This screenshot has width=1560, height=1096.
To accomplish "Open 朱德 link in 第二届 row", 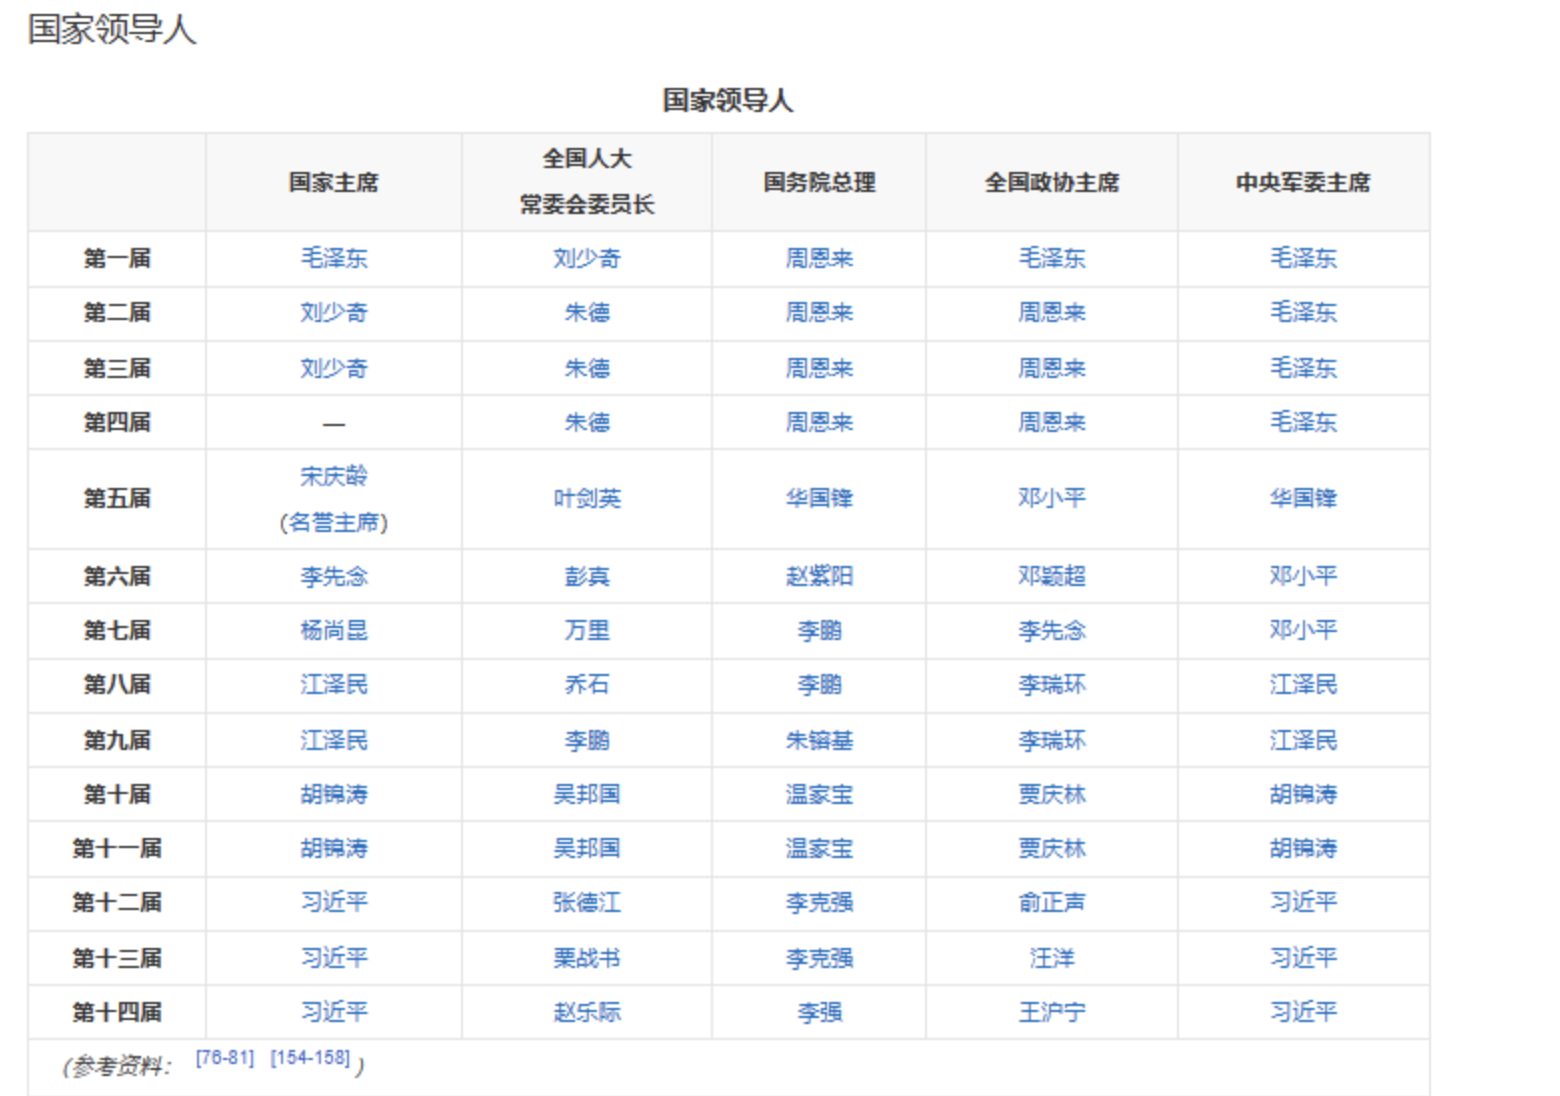I will (587, 312).
